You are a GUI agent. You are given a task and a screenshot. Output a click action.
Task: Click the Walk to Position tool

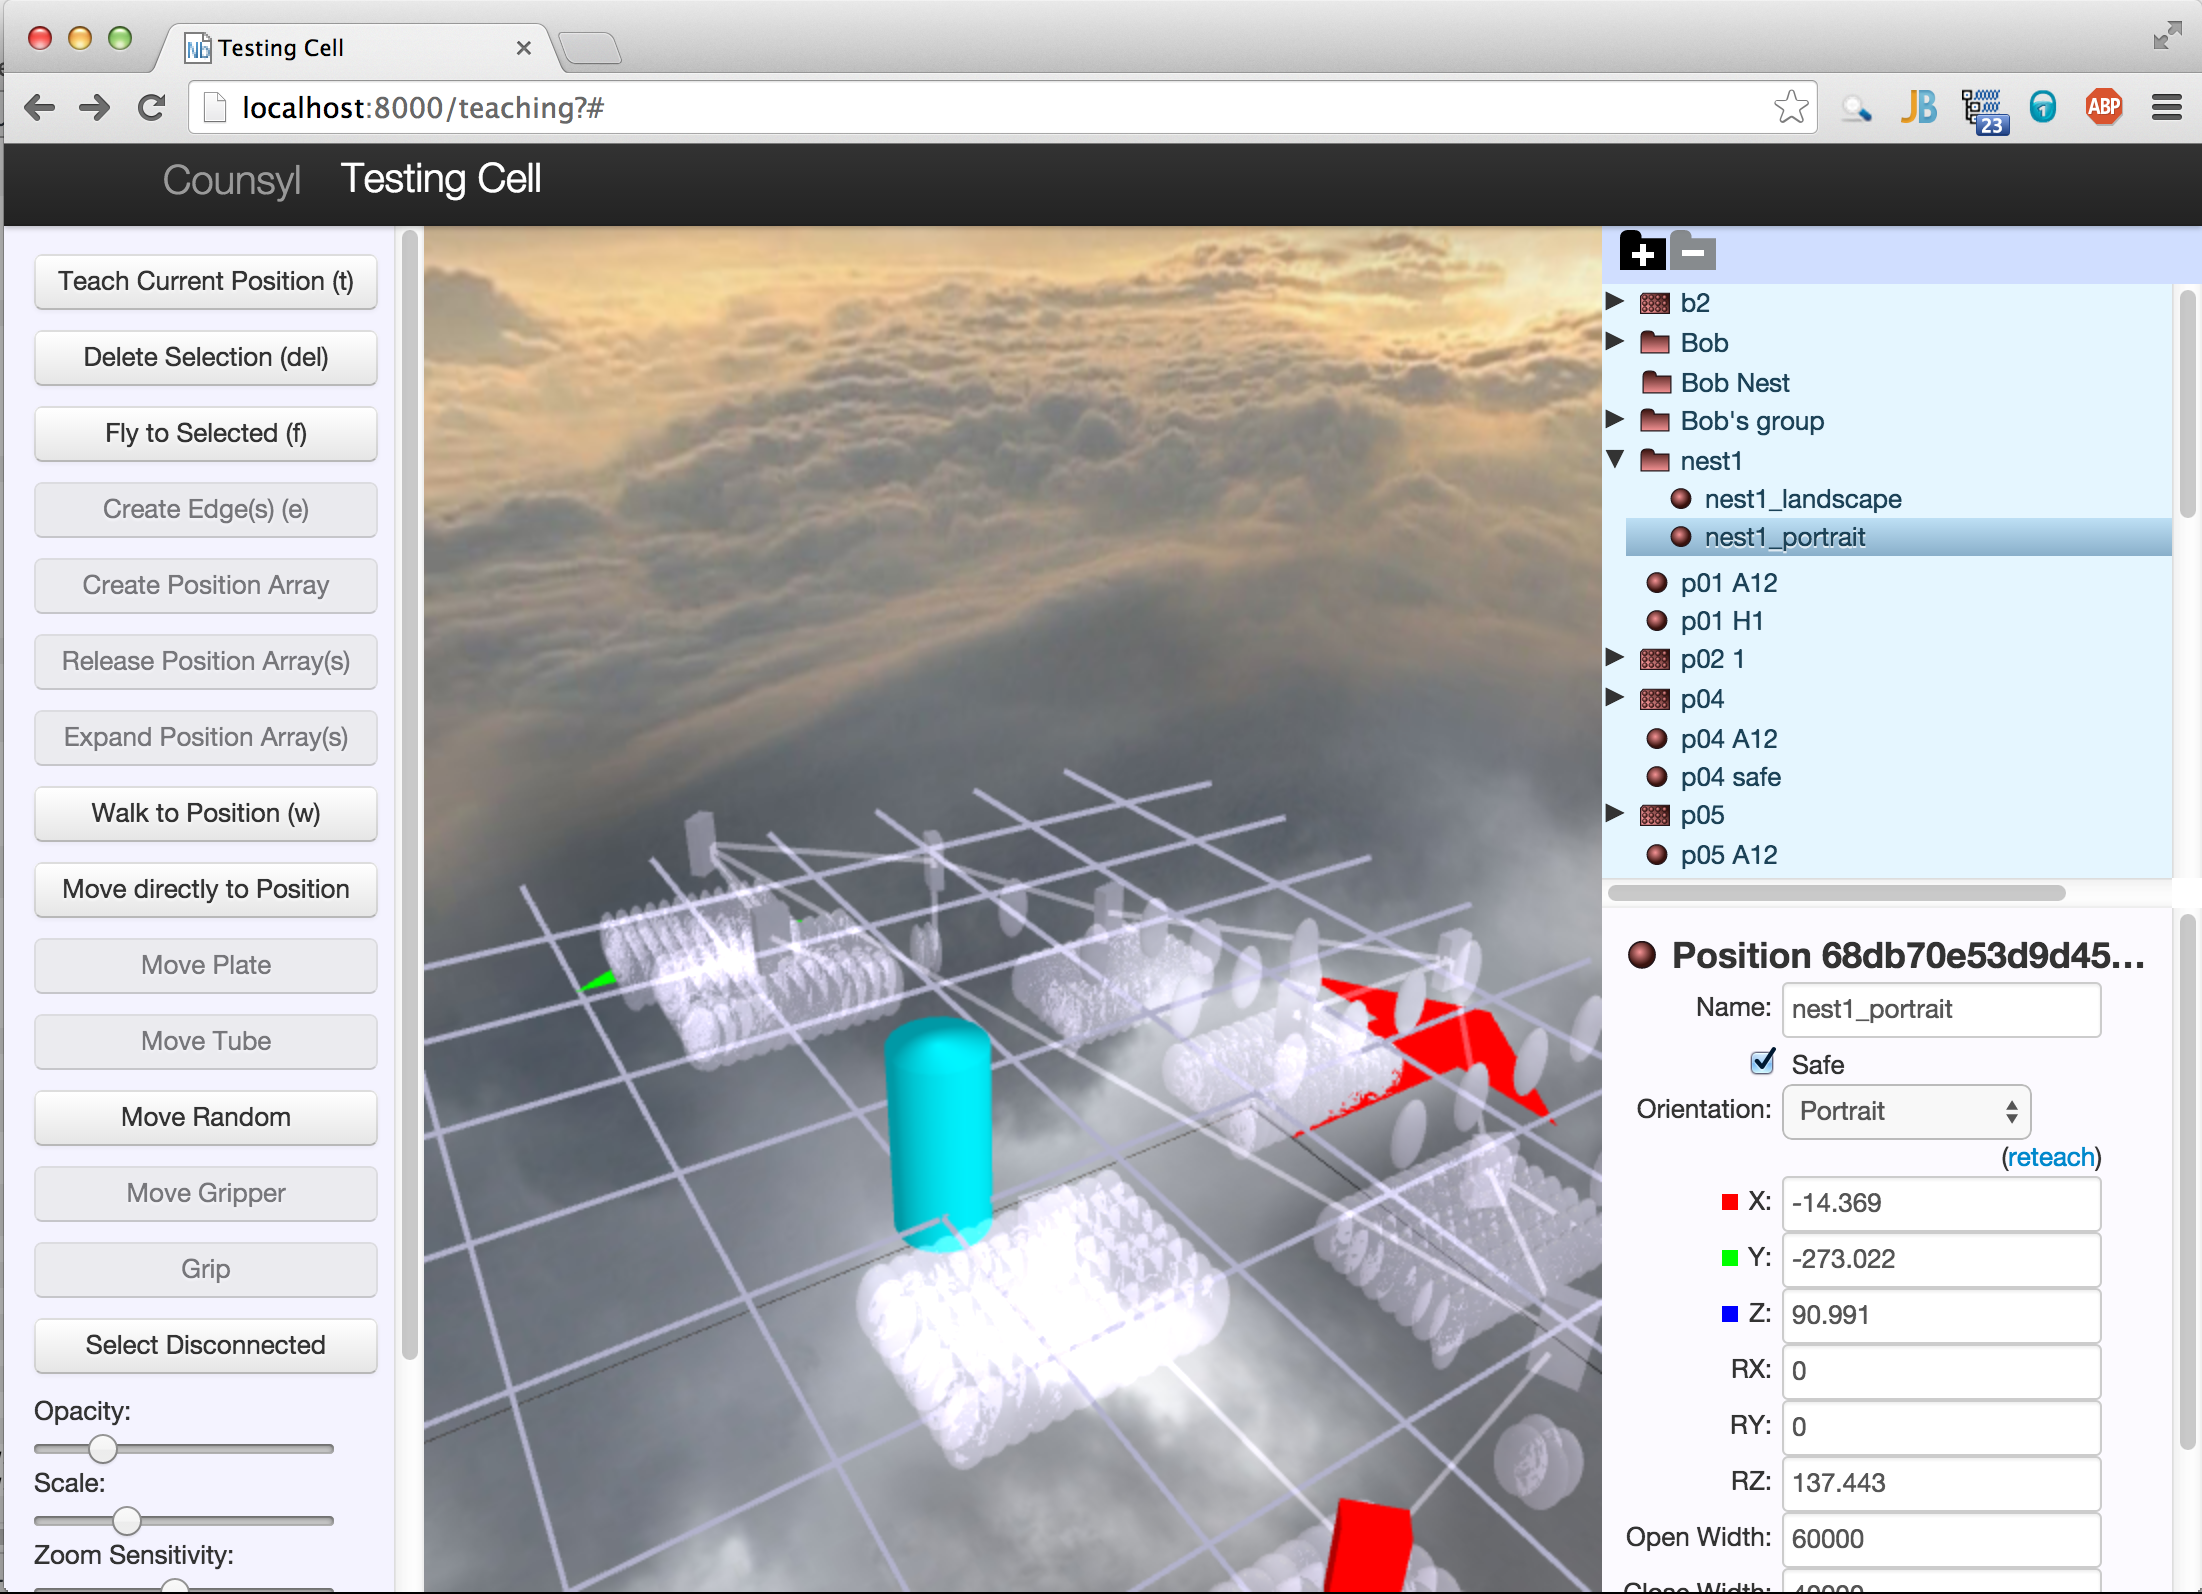click(205, 812)
